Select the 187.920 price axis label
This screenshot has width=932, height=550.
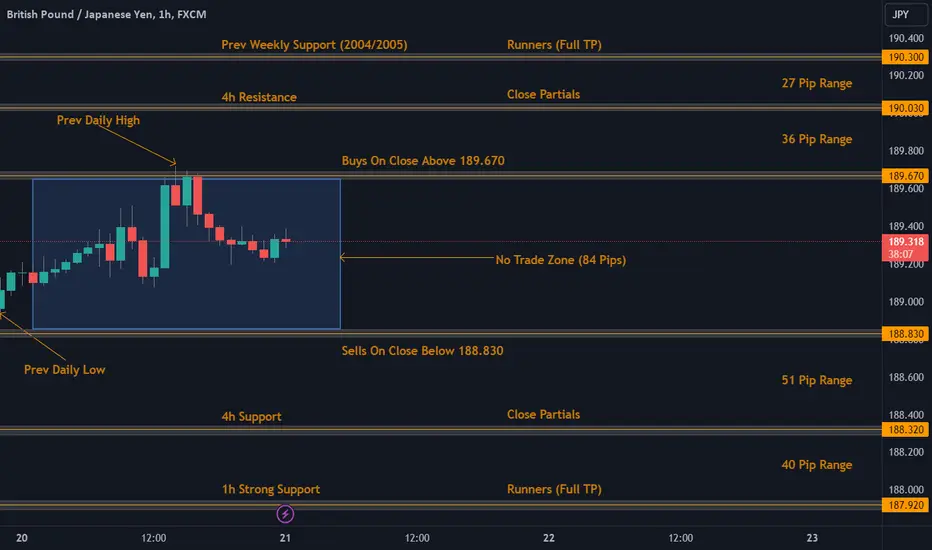coord(903,505)
